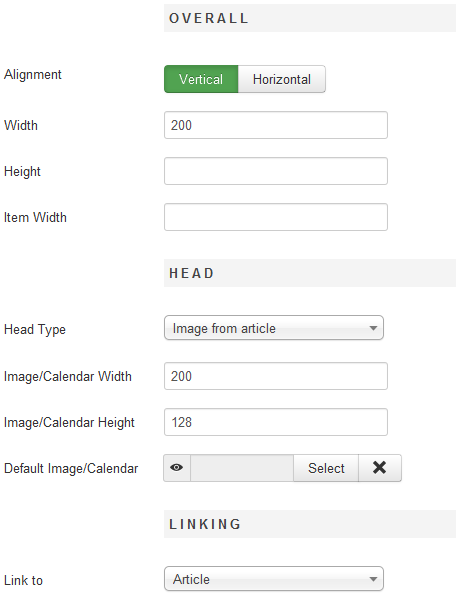Click the Head Type dropdown arrow

[373, 328]
